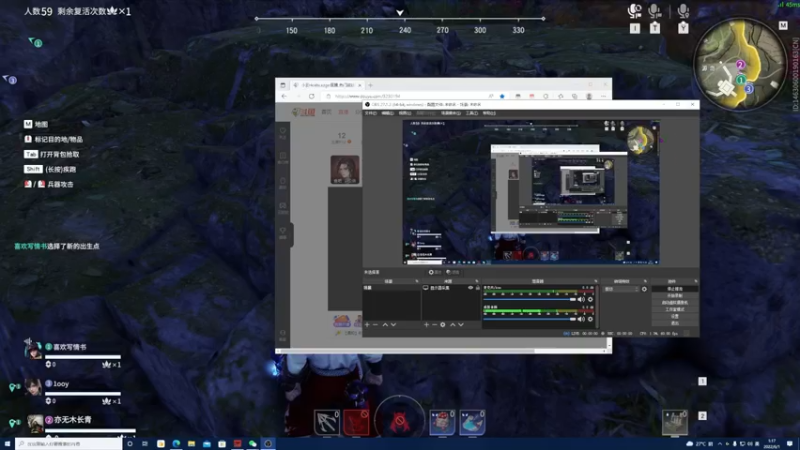800x450 pixels.
Task: Open the Windows Start menu
Action: (7, 444)
